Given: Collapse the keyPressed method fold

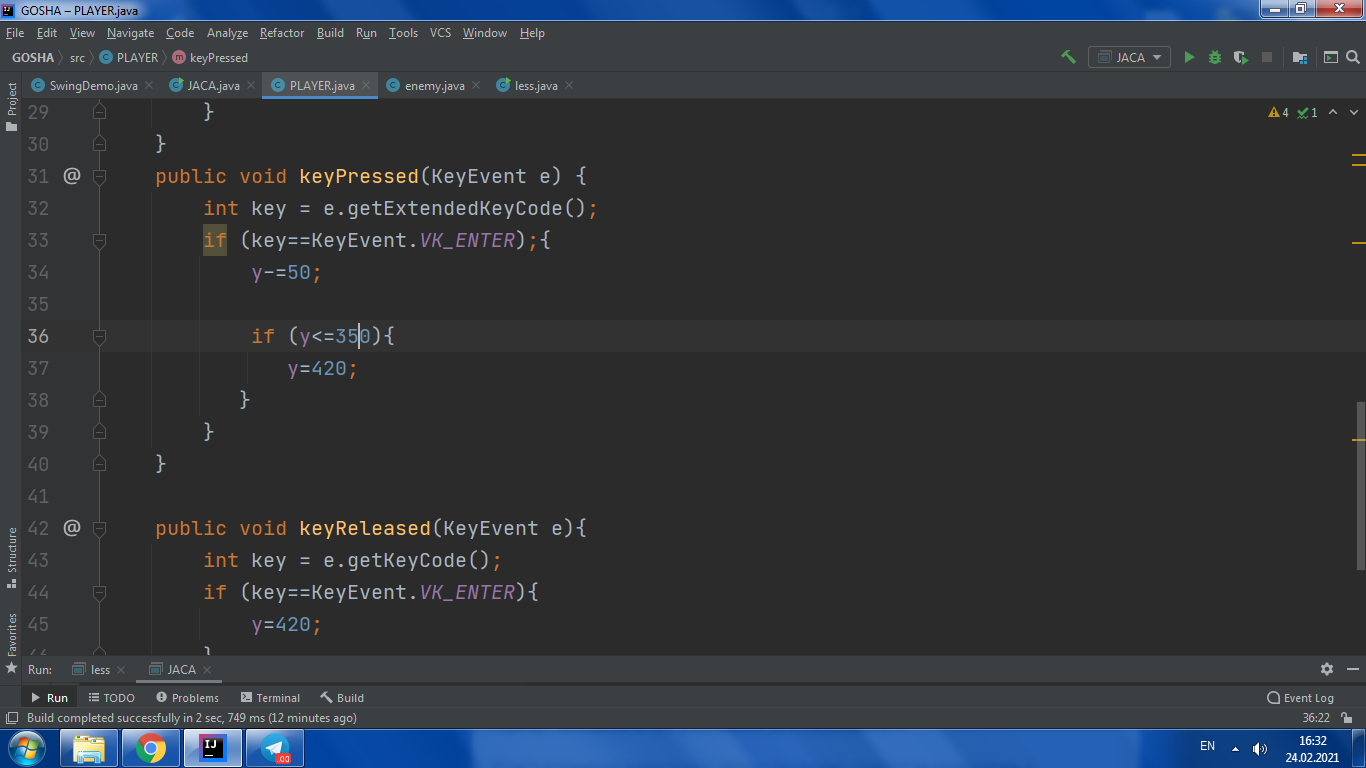Looking at the screenshot, I should pyautogui.click(x=99, y=176).
